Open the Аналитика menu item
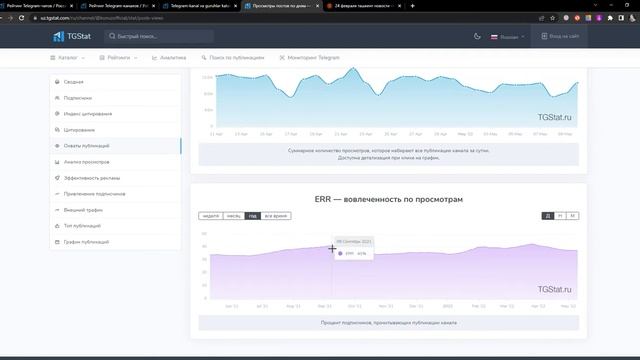The width and height of the screenshot is (640, 360). point(169,58)
